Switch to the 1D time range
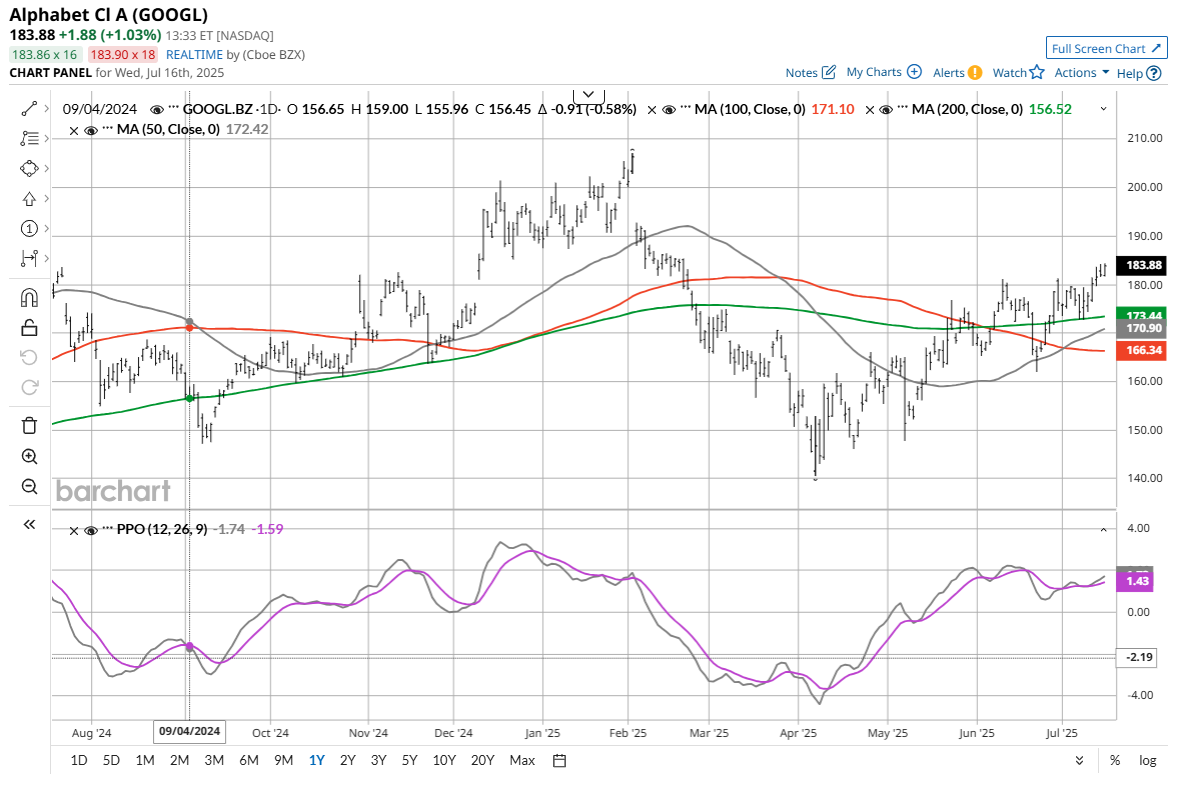The width and height of the screenshot is (1177, 795). point(79,760)
